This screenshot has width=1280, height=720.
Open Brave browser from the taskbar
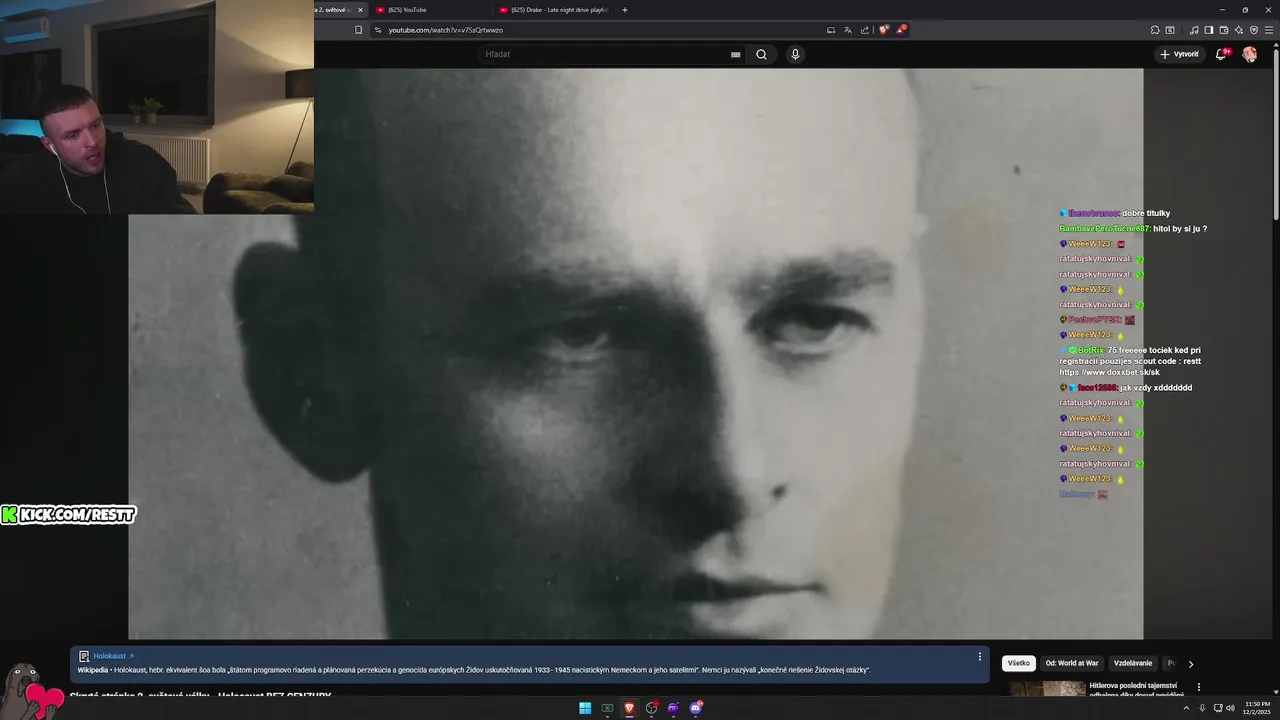629,708
